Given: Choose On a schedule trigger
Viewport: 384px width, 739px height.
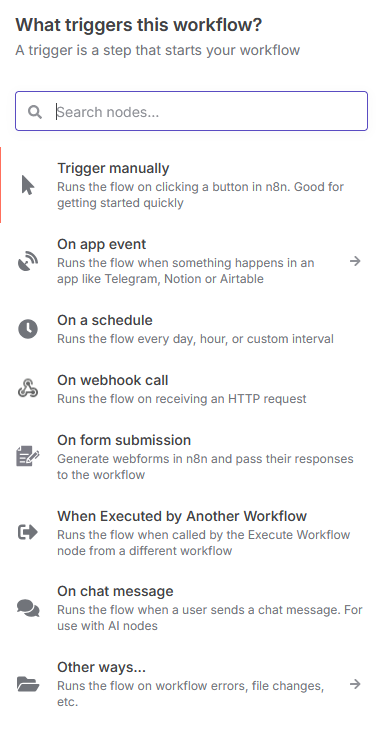Looking at the screenshot, I should coord(105,320).
